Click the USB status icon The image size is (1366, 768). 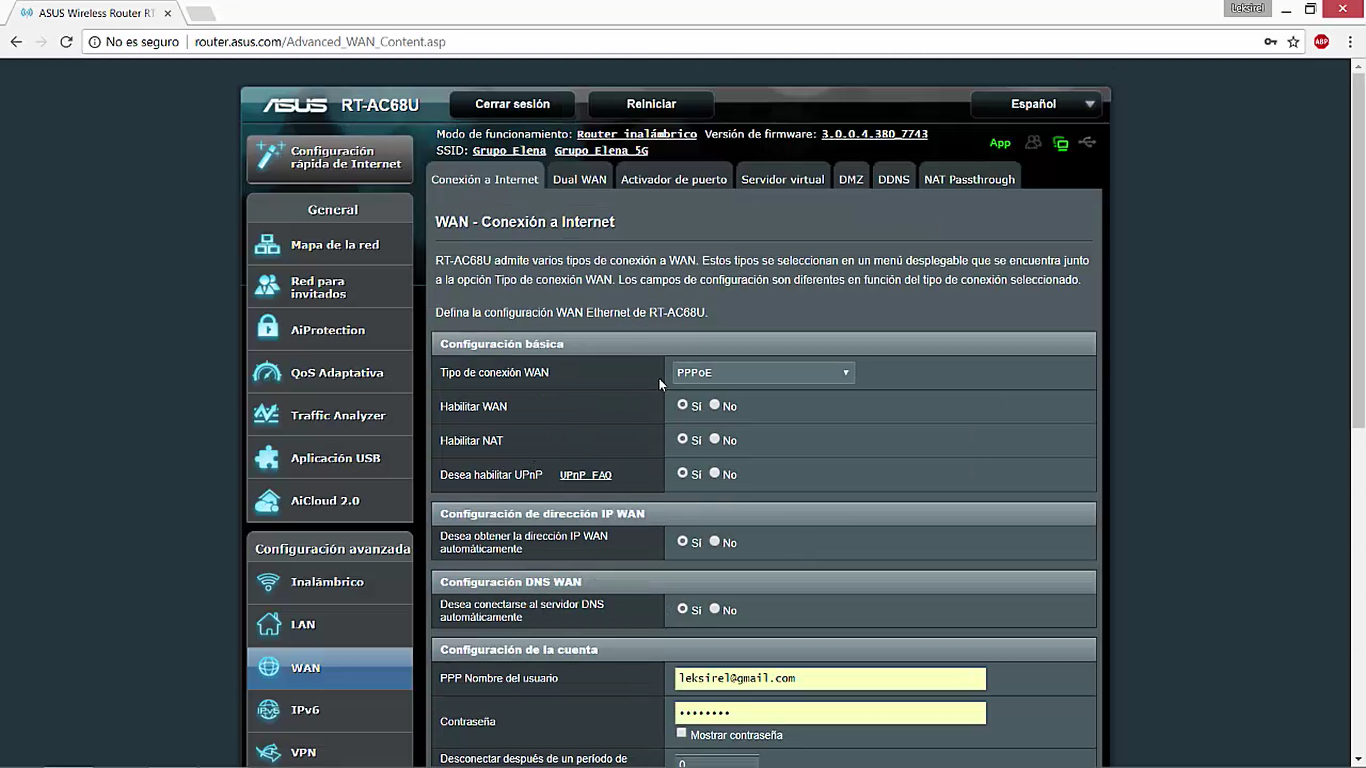[x=1087, y=143]
